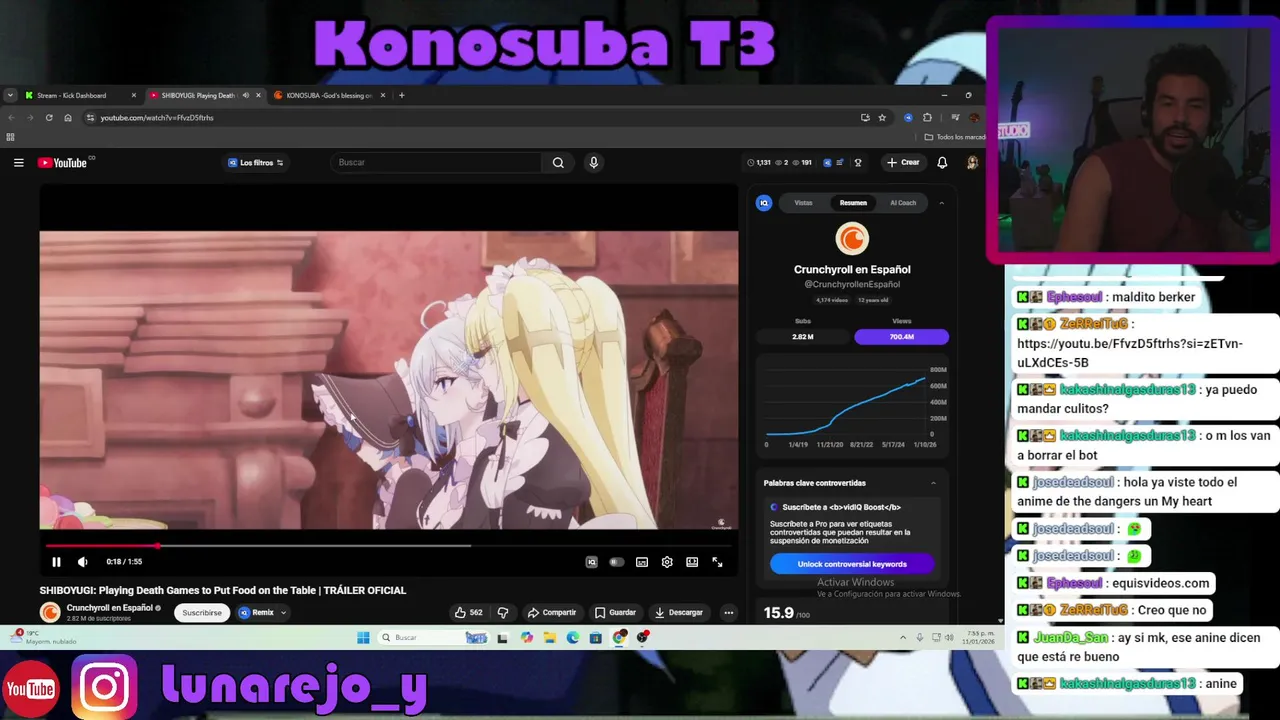Open the tab search dropdown arrow
Screen dimensions: 1280x720
10,95
